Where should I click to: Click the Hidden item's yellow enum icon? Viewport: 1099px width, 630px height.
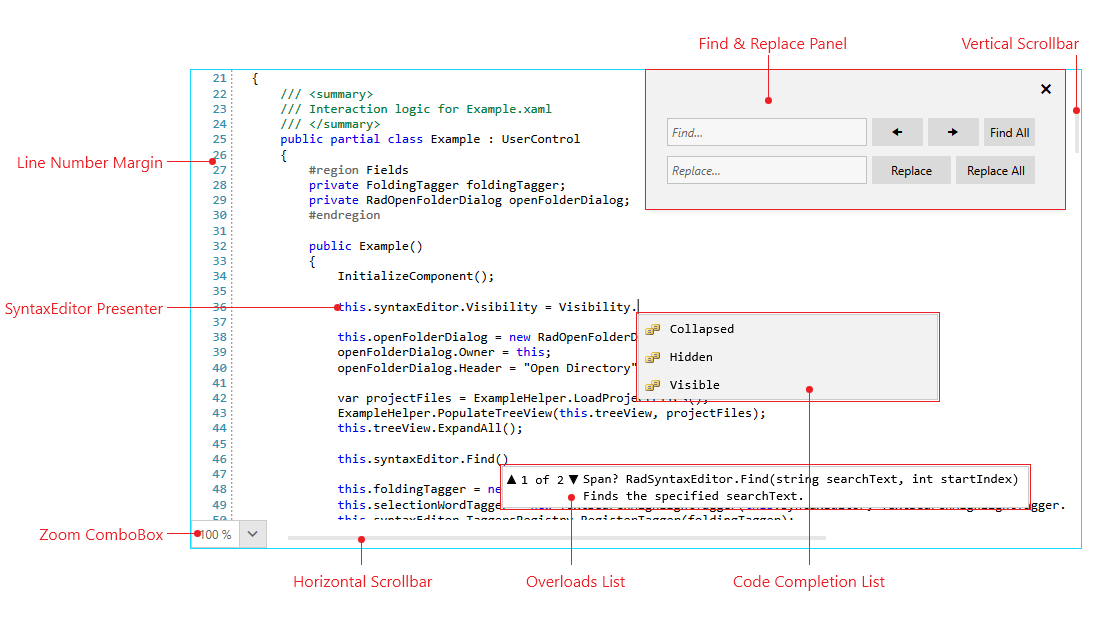point(655,356)
